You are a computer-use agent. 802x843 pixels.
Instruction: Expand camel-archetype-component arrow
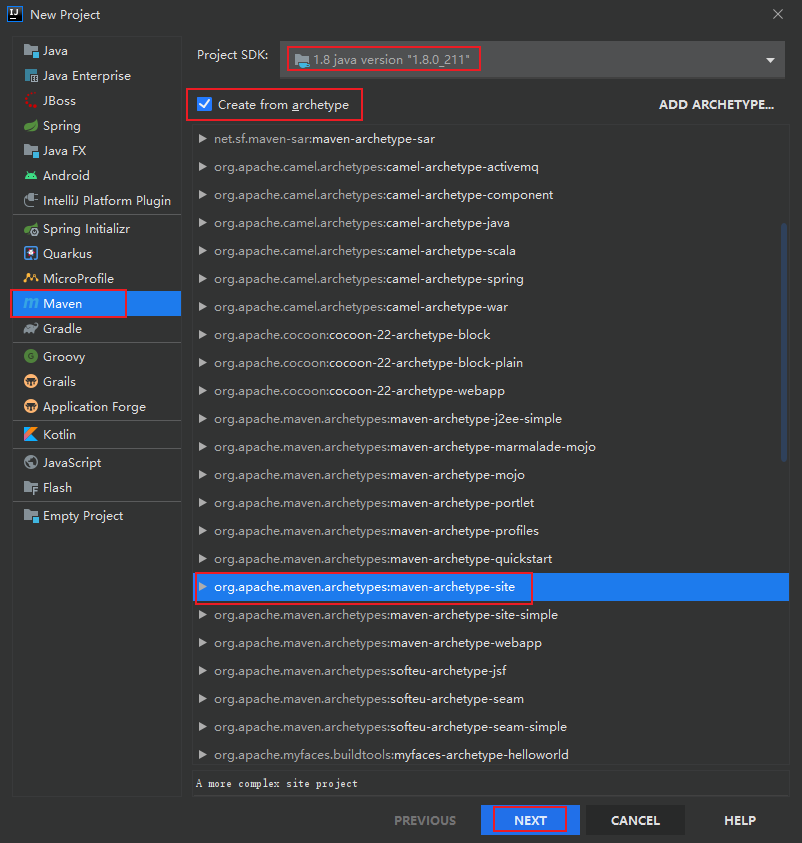(203, 195)
